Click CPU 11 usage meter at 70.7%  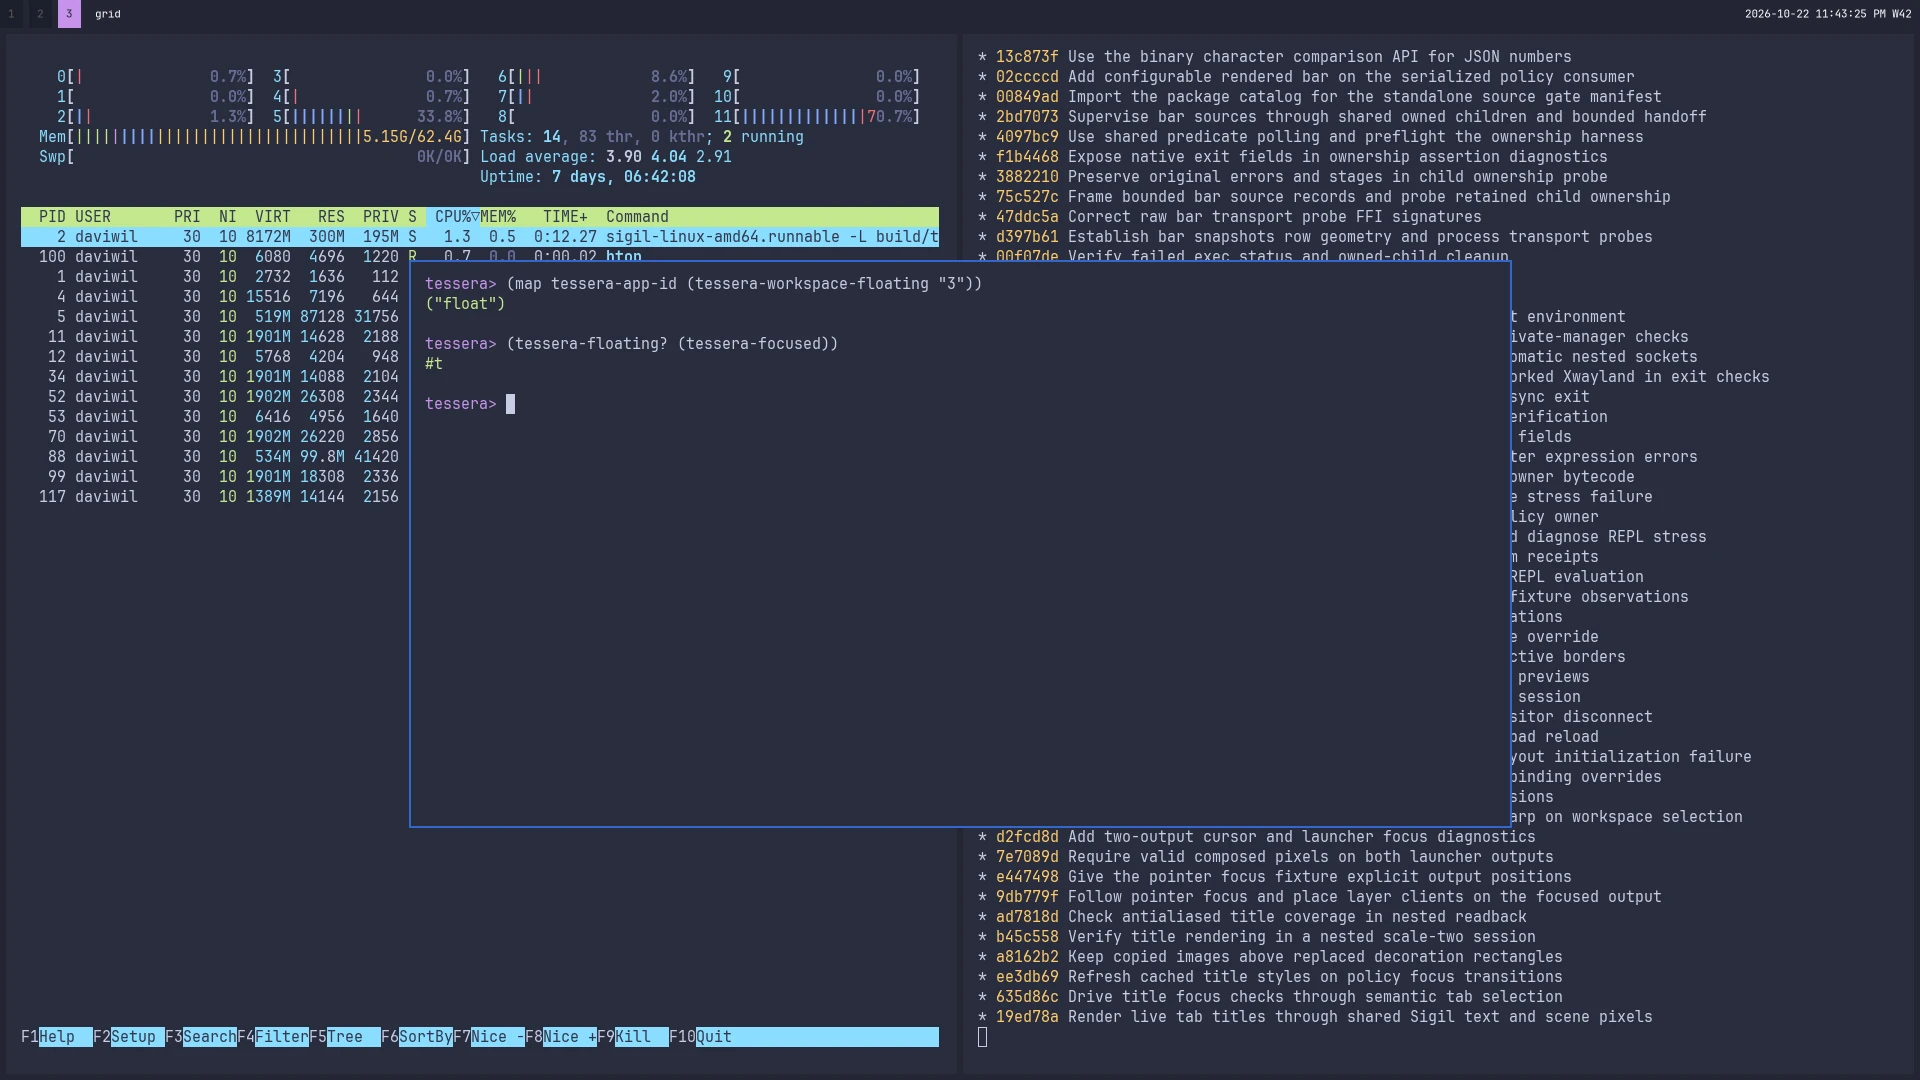(817, 117)
